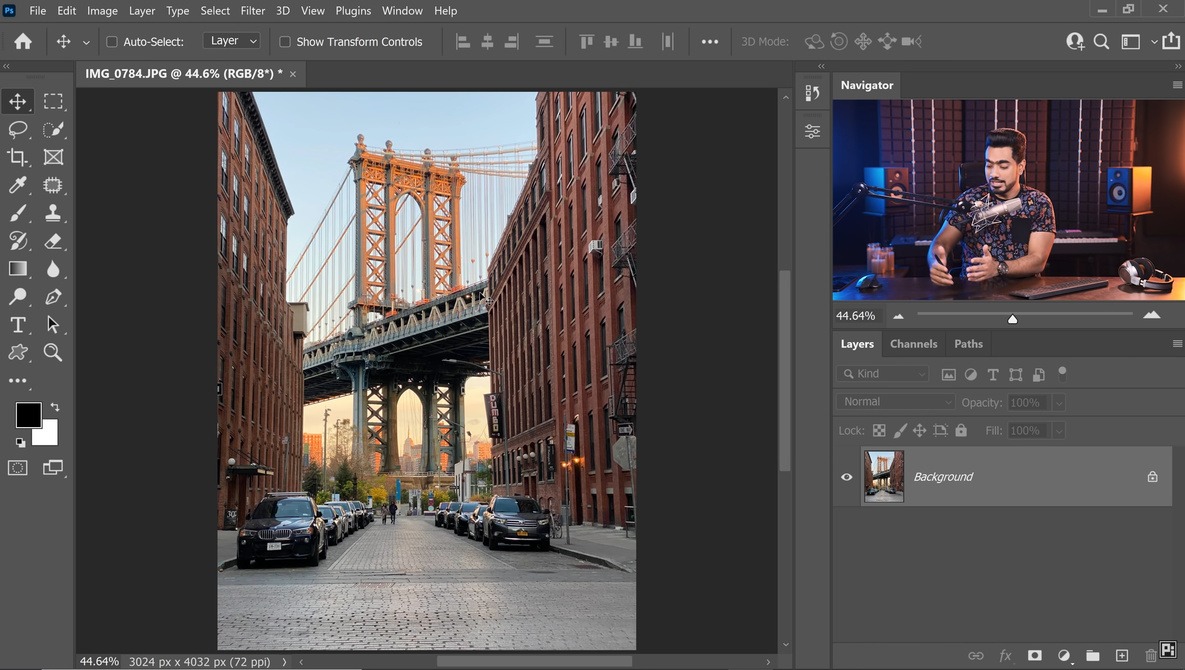The width and height of the screenshot is (1185, 670).
Task: Open the Kind filter dropdown in Layers panel
Action: 882,373
